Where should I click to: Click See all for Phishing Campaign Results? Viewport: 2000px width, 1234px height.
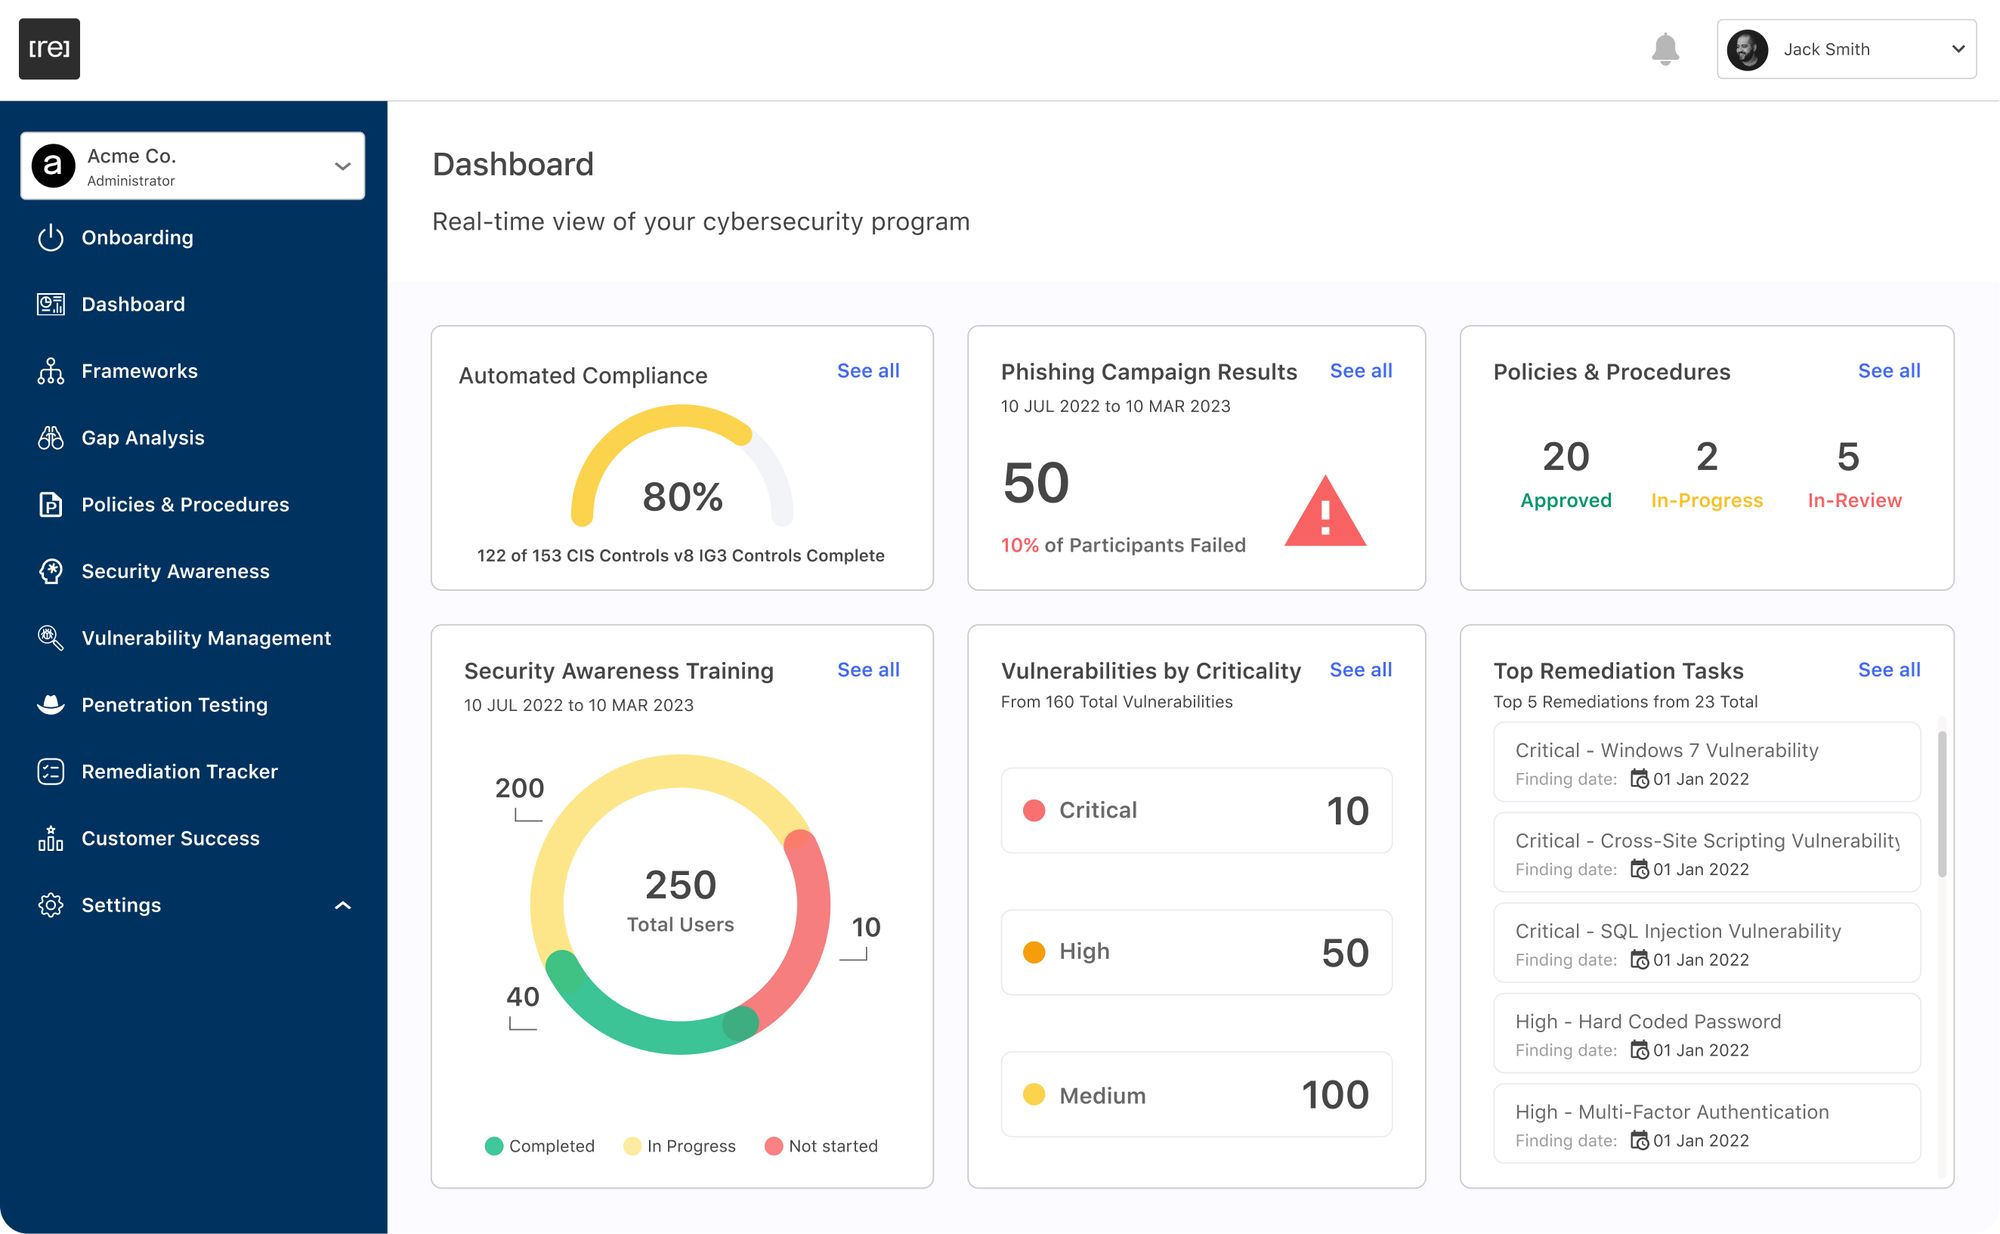(x=1360, y=371)
